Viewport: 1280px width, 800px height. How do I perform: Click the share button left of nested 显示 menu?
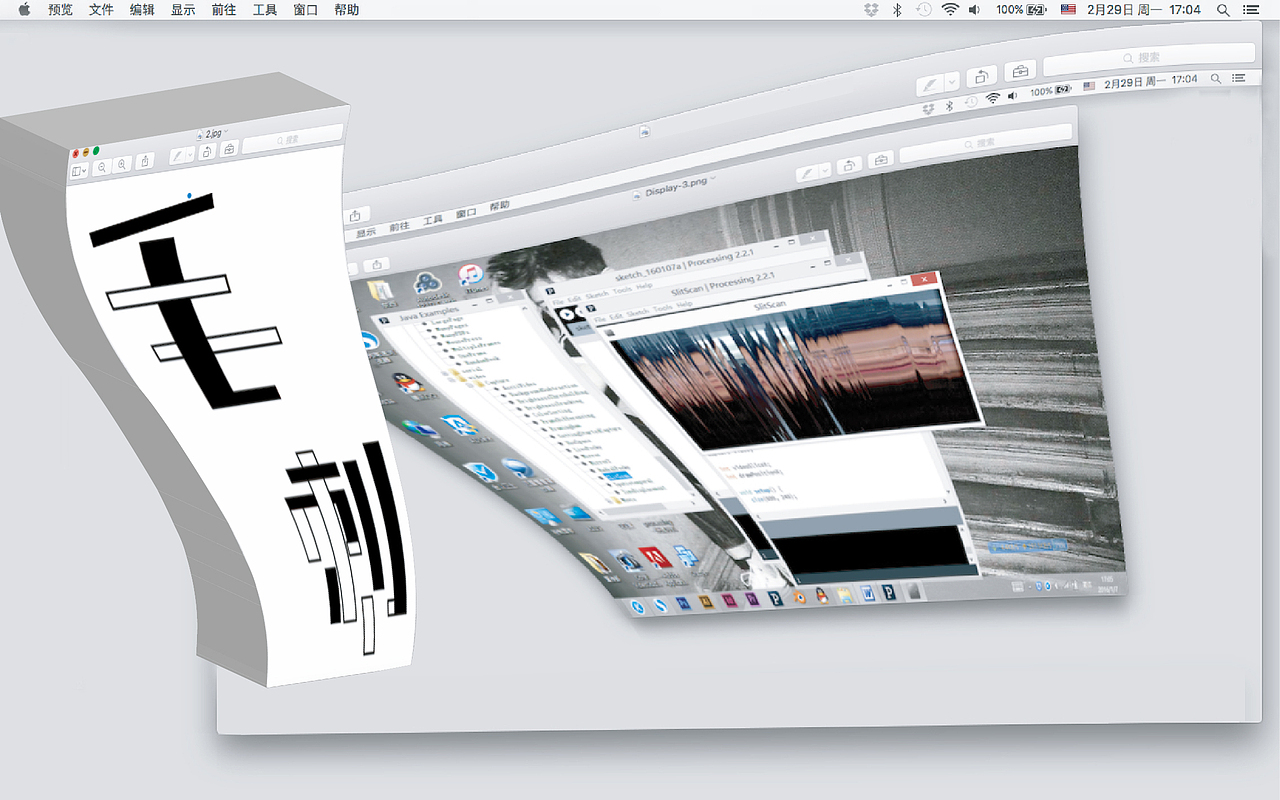coord(357,215)
